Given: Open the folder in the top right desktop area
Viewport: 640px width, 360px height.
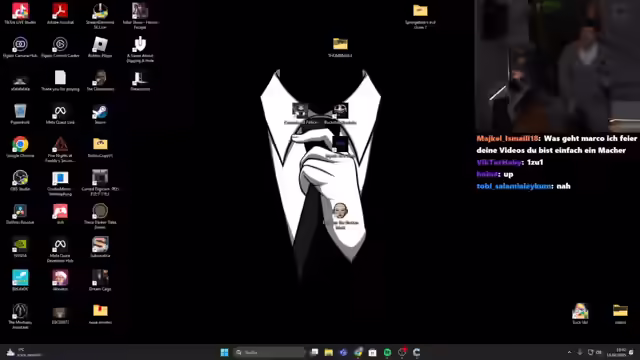Looking at the screenshot, I should (x=420, y=16).
